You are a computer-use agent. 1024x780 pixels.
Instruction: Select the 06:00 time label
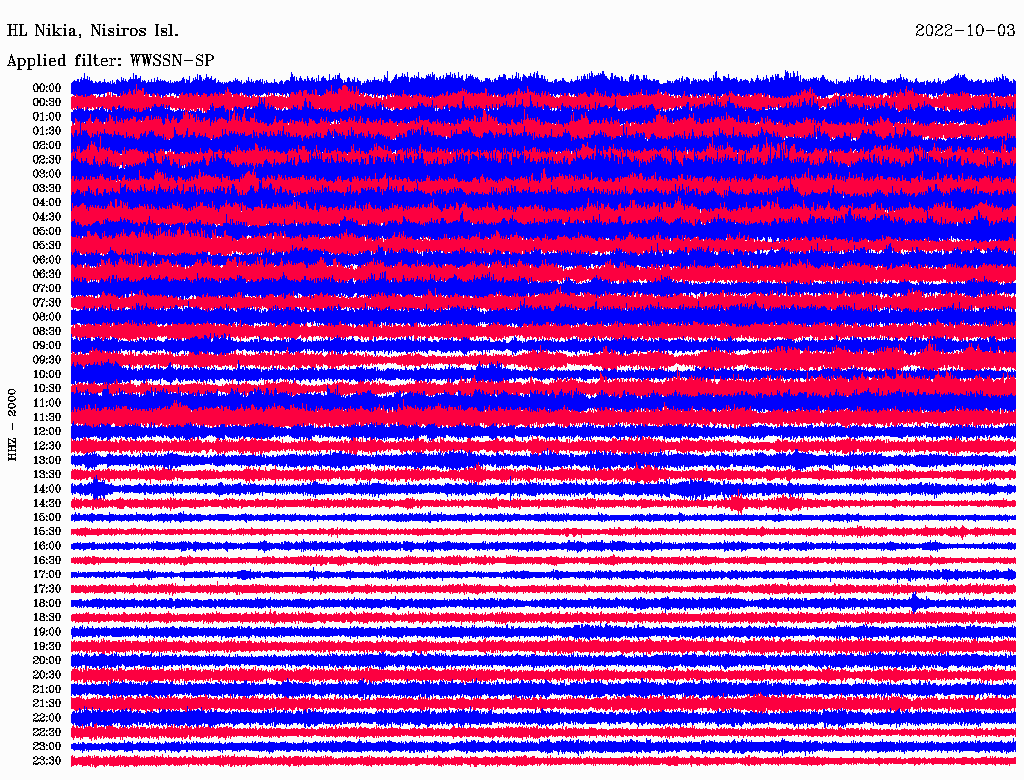click(47, 260)
